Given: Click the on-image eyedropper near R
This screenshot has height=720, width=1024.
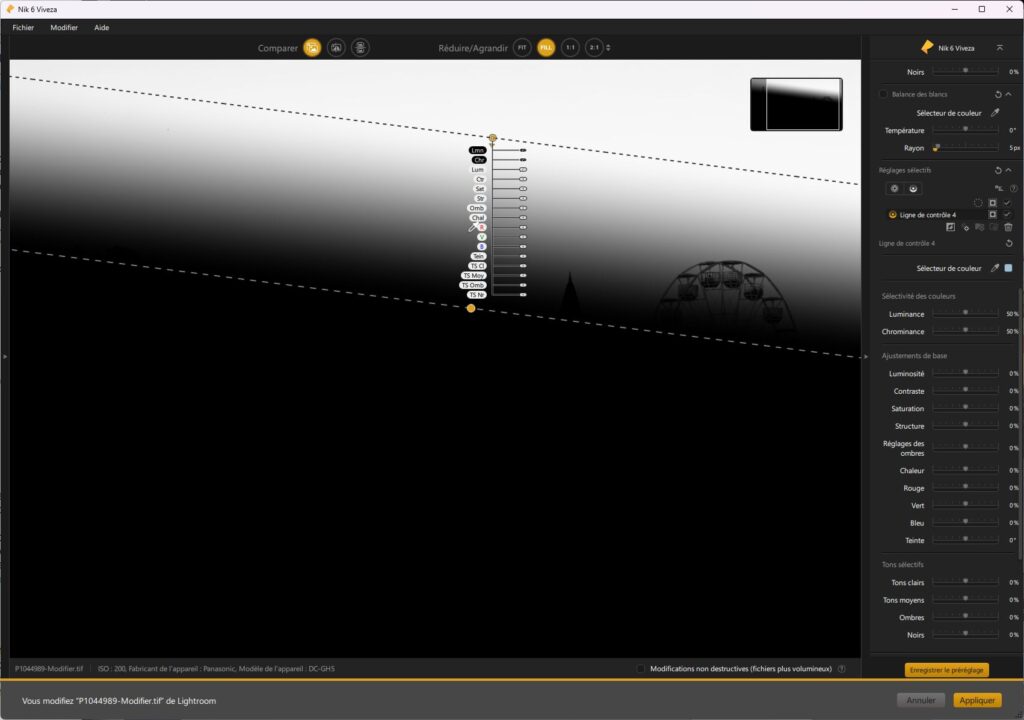Looking at the screenshot, I should 472,227.
